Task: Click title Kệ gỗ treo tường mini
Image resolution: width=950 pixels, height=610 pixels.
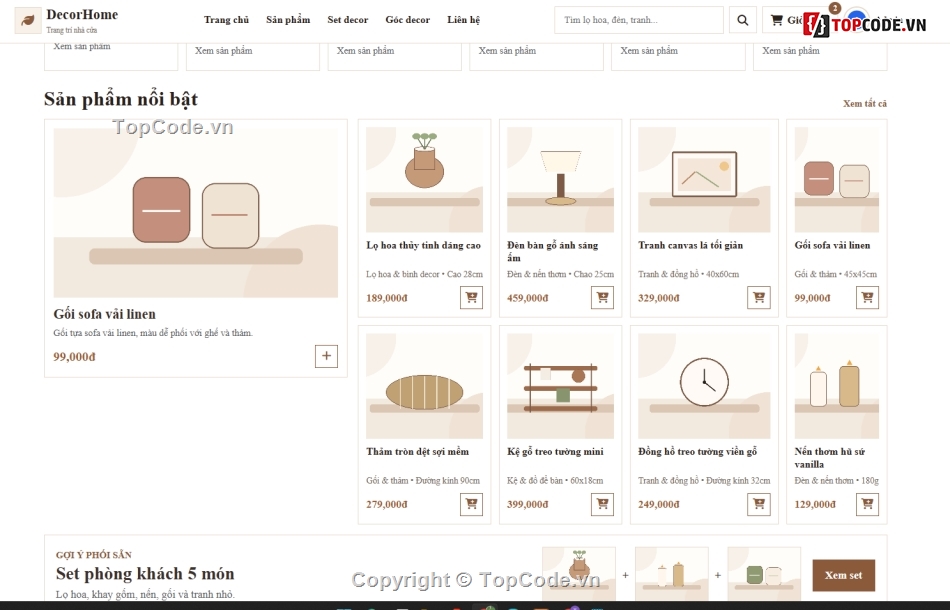Action: point(556,451)
